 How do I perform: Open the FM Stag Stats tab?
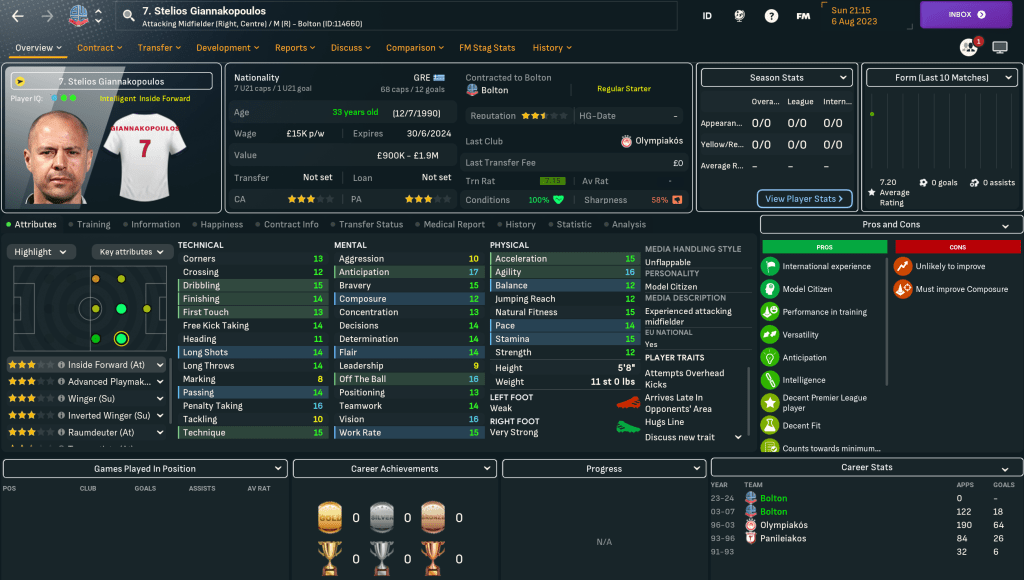[487, 47]
